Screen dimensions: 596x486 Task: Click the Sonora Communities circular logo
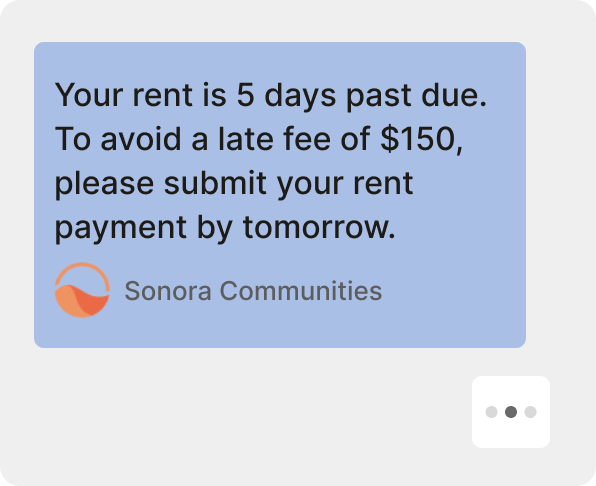(82, 290)
